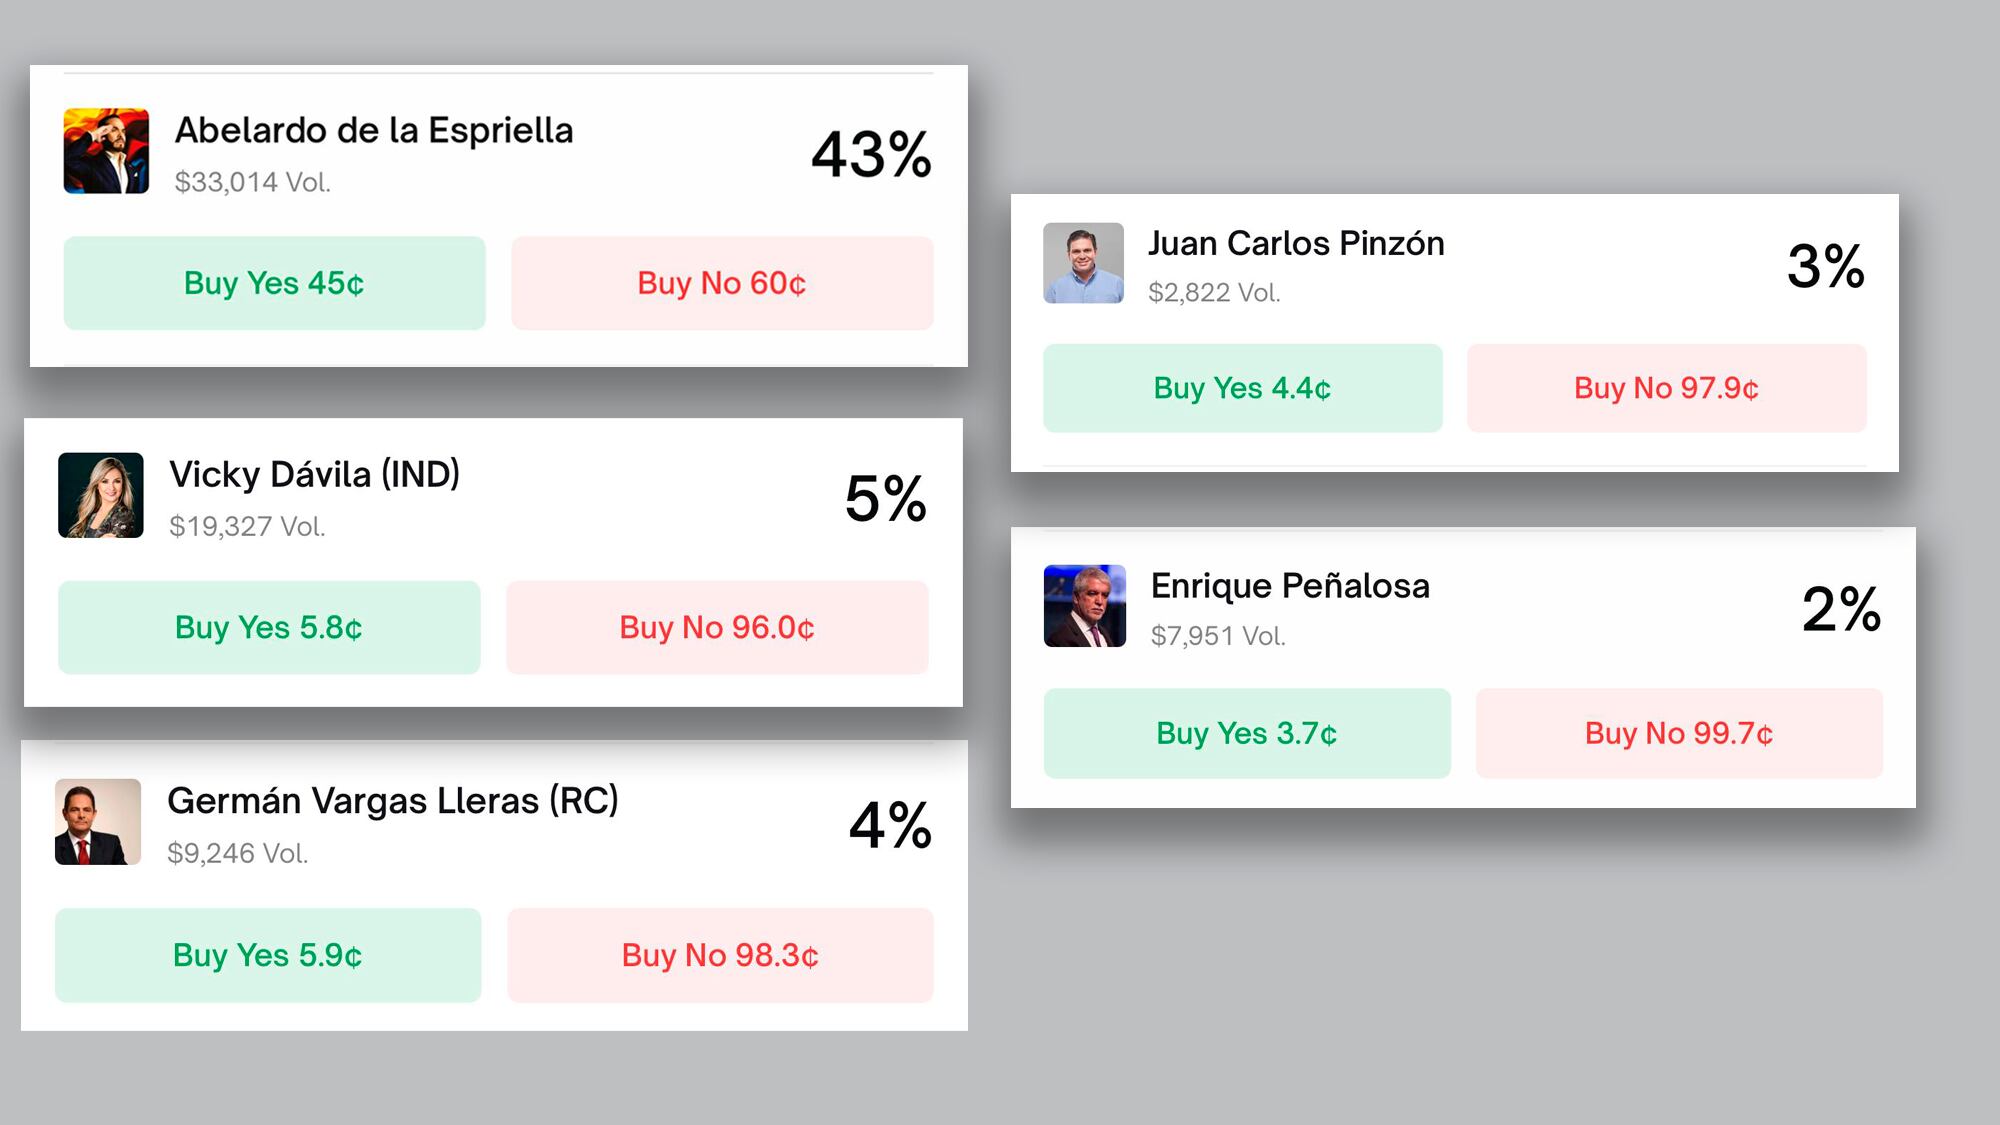Click Buy No 98.3¢ for Vargas Lleras
Image resolution: width=2000 pixels, height=1125 pixels.
point(720,955)
